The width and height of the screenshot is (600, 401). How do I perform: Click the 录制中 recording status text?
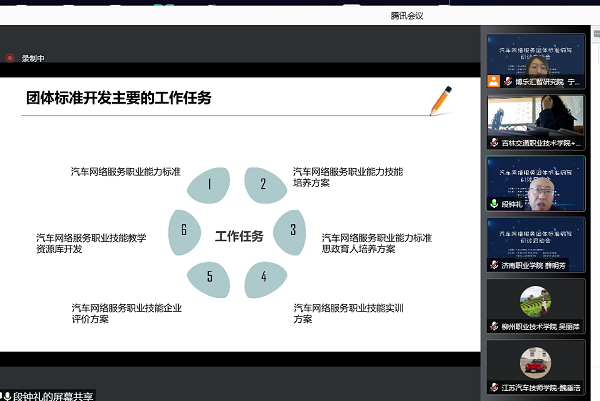pos(34,58)
